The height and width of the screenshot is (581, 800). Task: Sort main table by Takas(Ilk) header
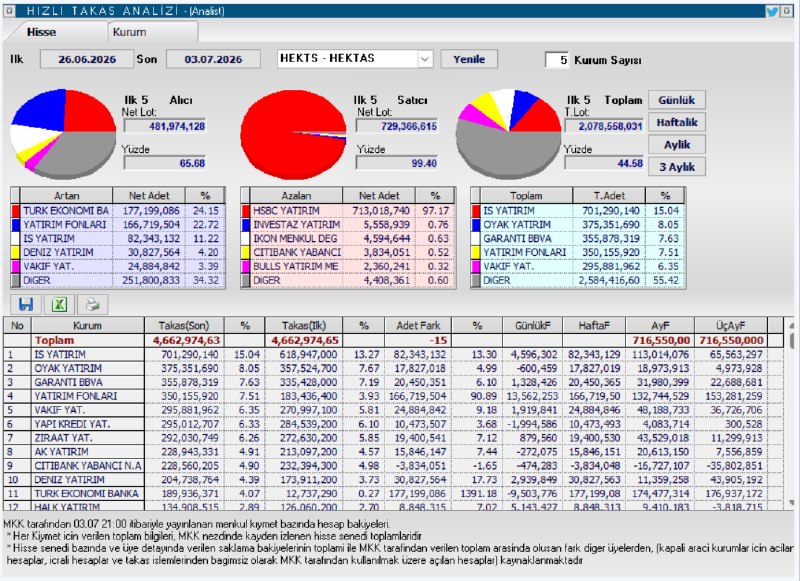click(x=304, y=325)
